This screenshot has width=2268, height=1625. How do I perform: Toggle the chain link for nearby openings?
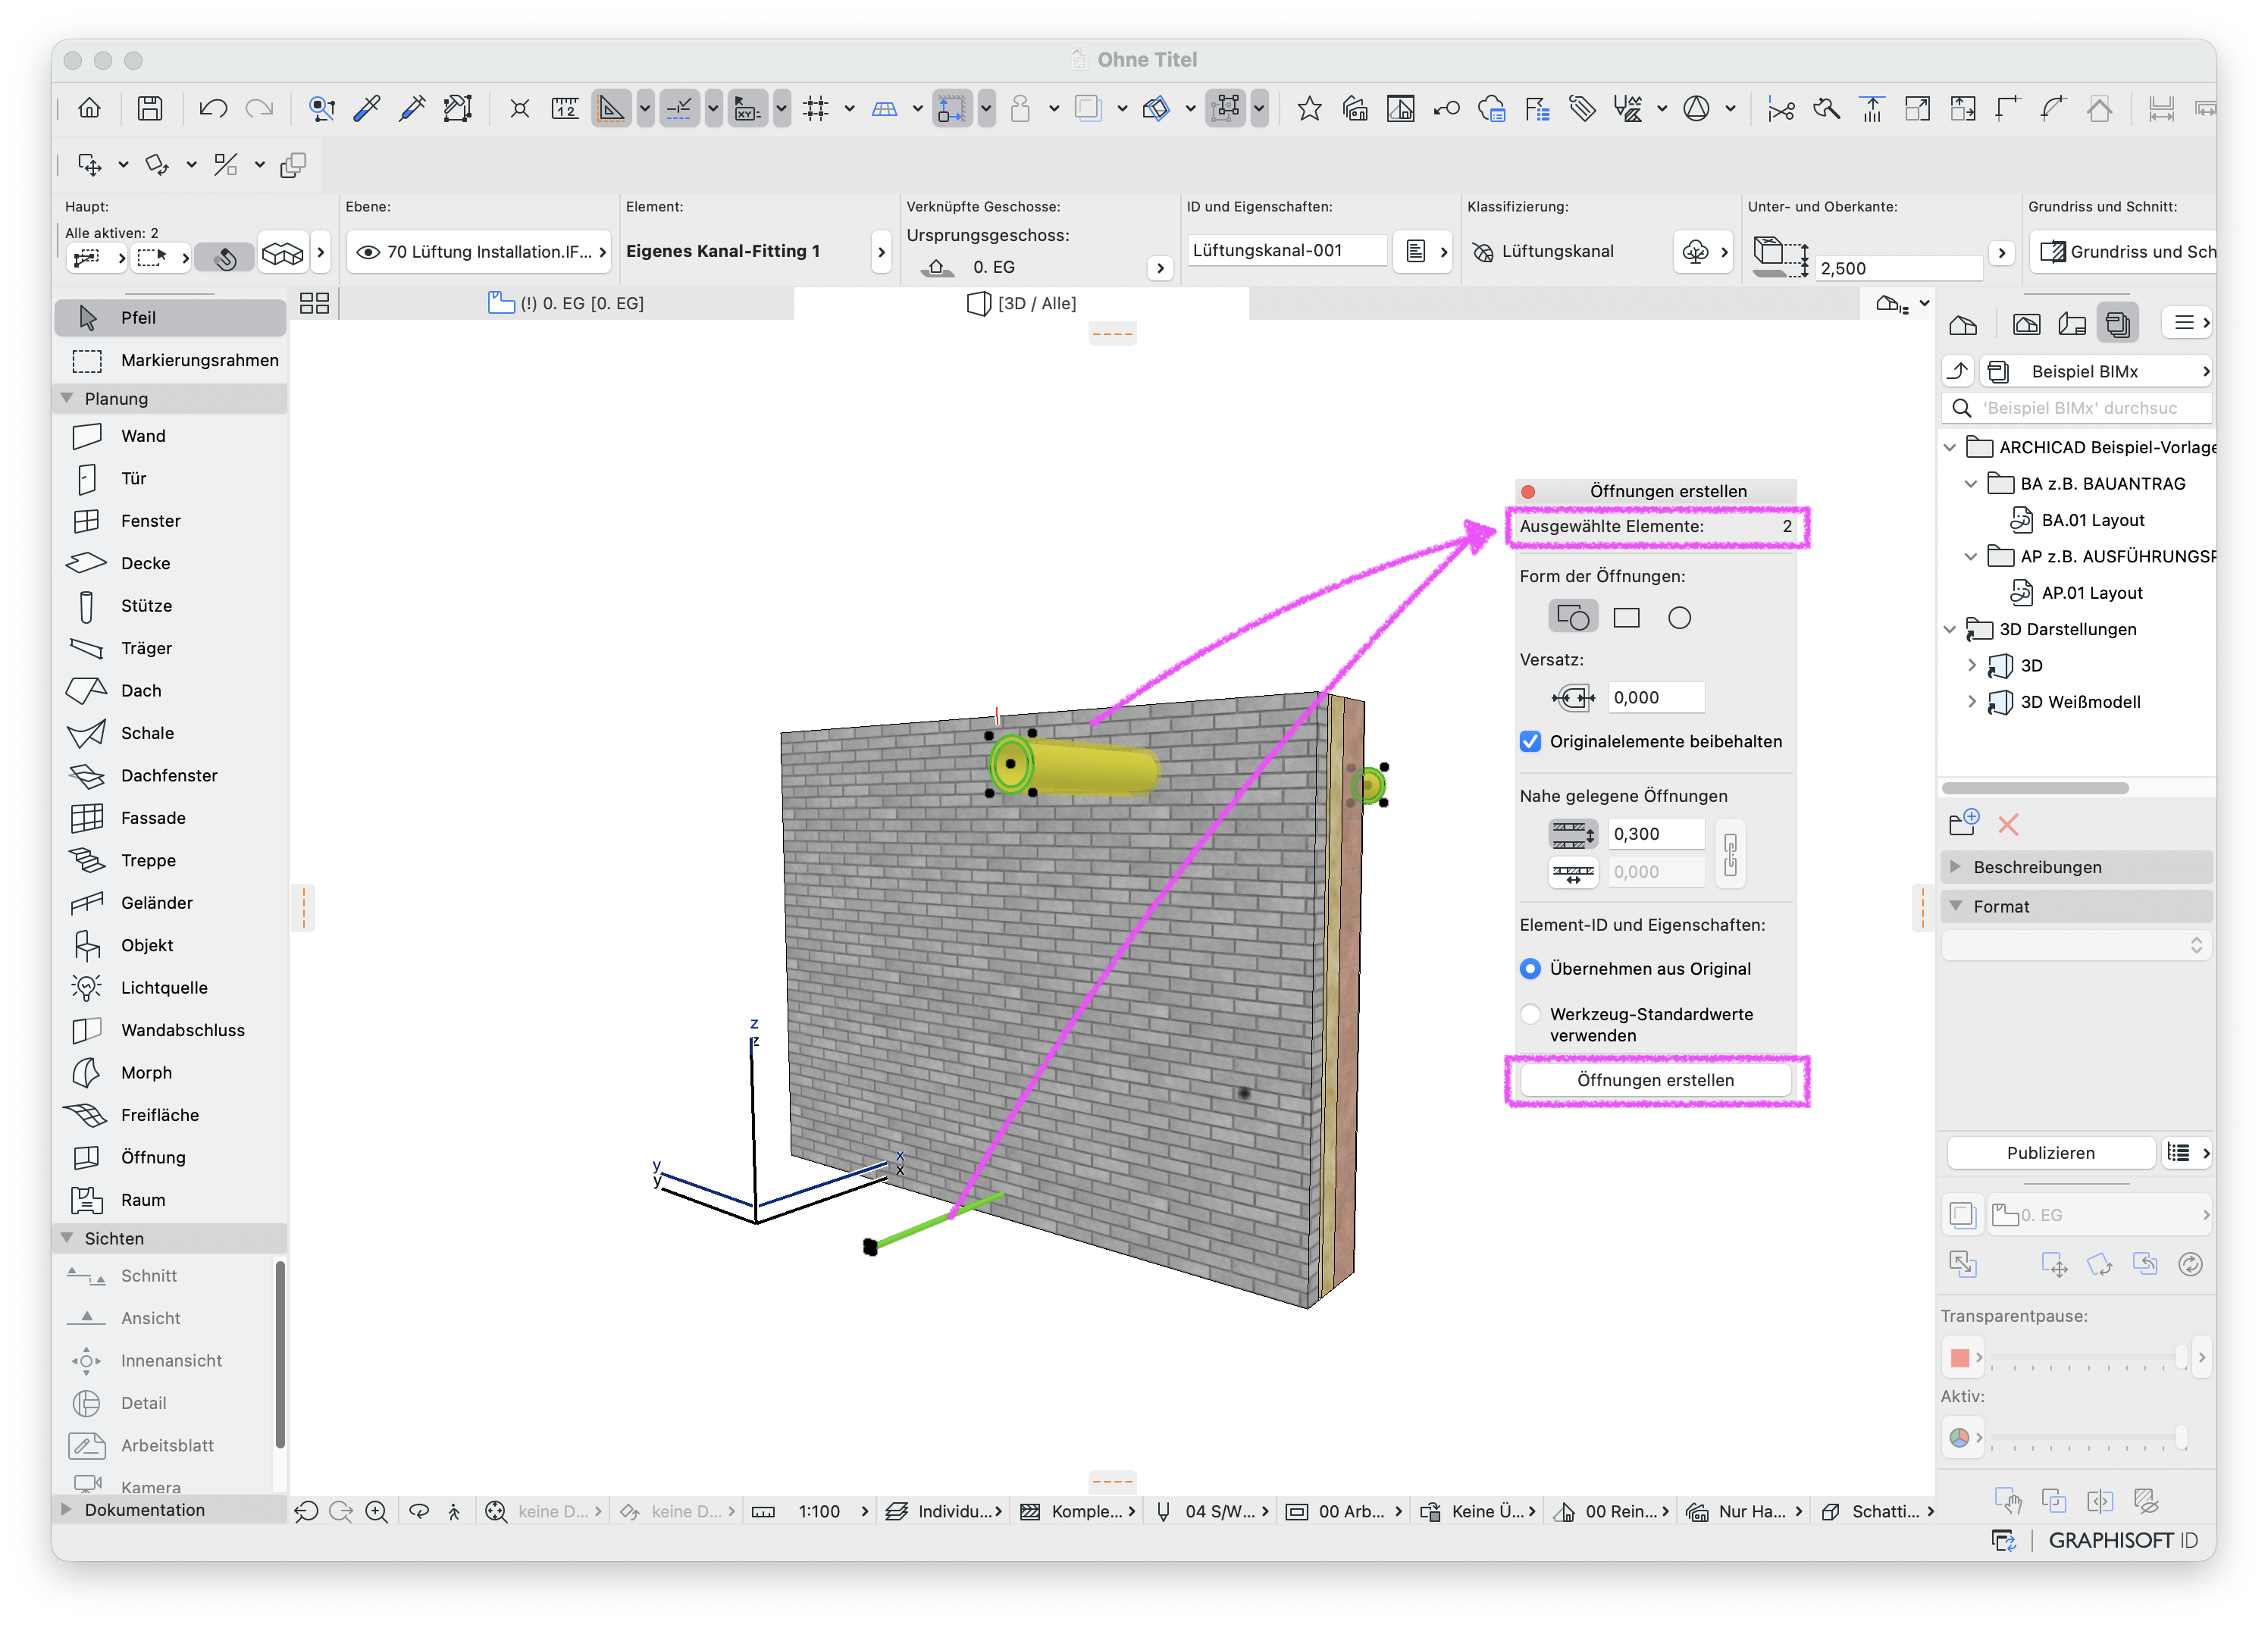click(1730, 854)
